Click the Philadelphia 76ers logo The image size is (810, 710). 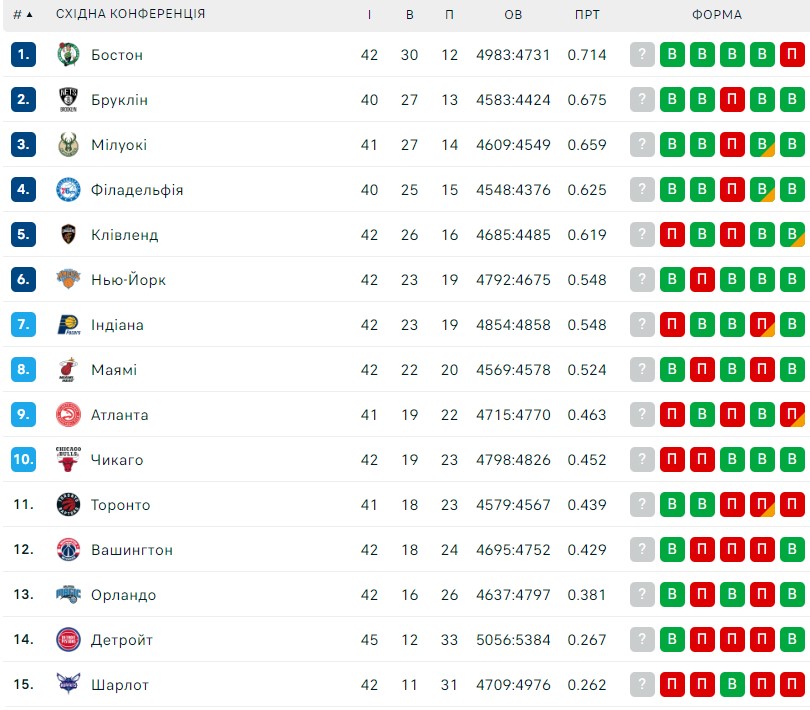68,189
